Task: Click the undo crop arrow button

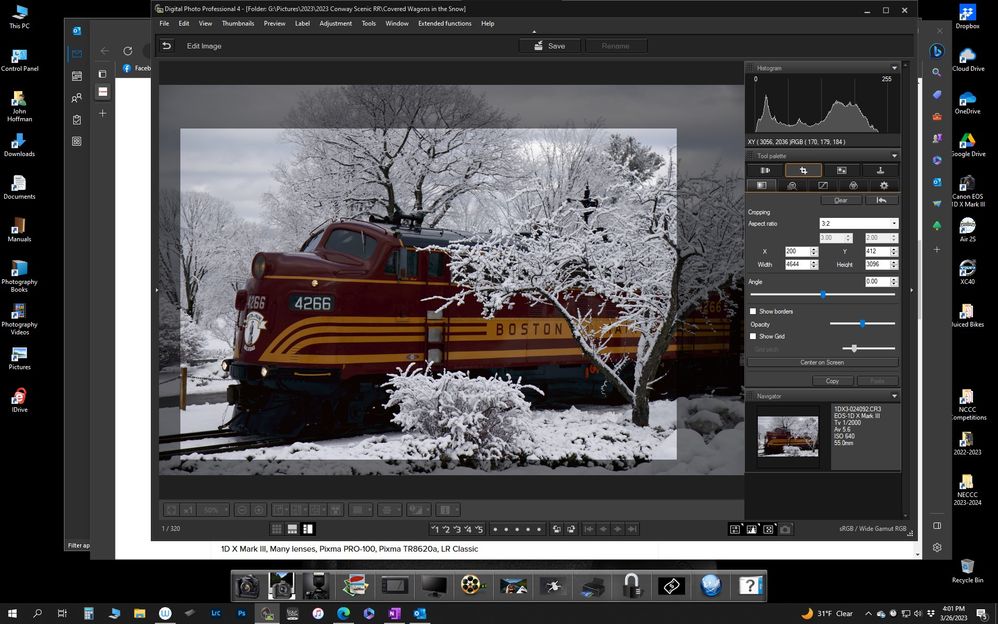Action: [881, 200]
